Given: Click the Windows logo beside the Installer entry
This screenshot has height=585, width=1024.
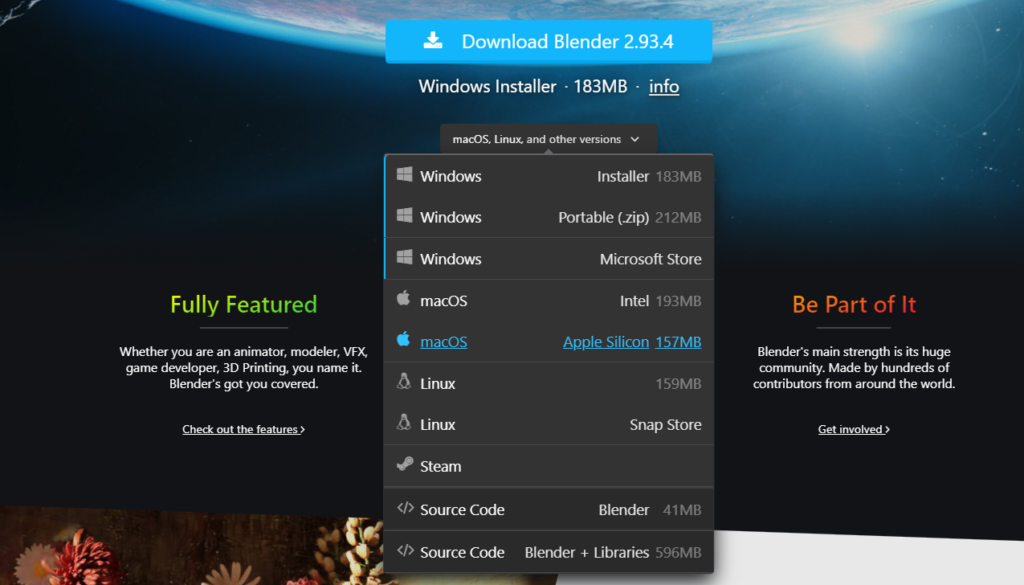Looking at the screenshot, I should [x=404, y=175].
